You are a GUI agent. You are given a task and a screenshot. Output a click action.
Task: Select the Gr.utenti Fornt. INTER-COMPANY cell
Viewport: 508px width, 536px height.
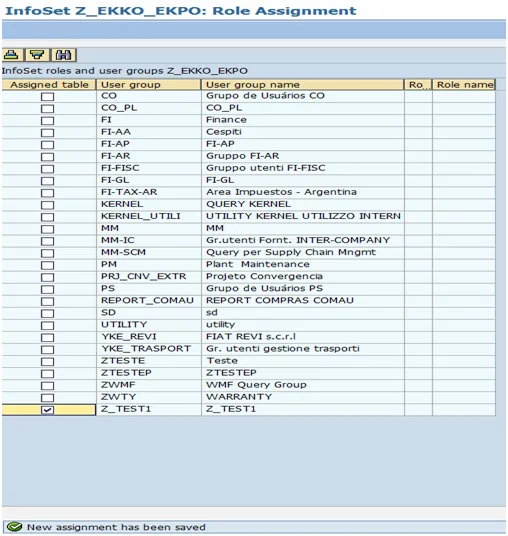pos(303,240)
